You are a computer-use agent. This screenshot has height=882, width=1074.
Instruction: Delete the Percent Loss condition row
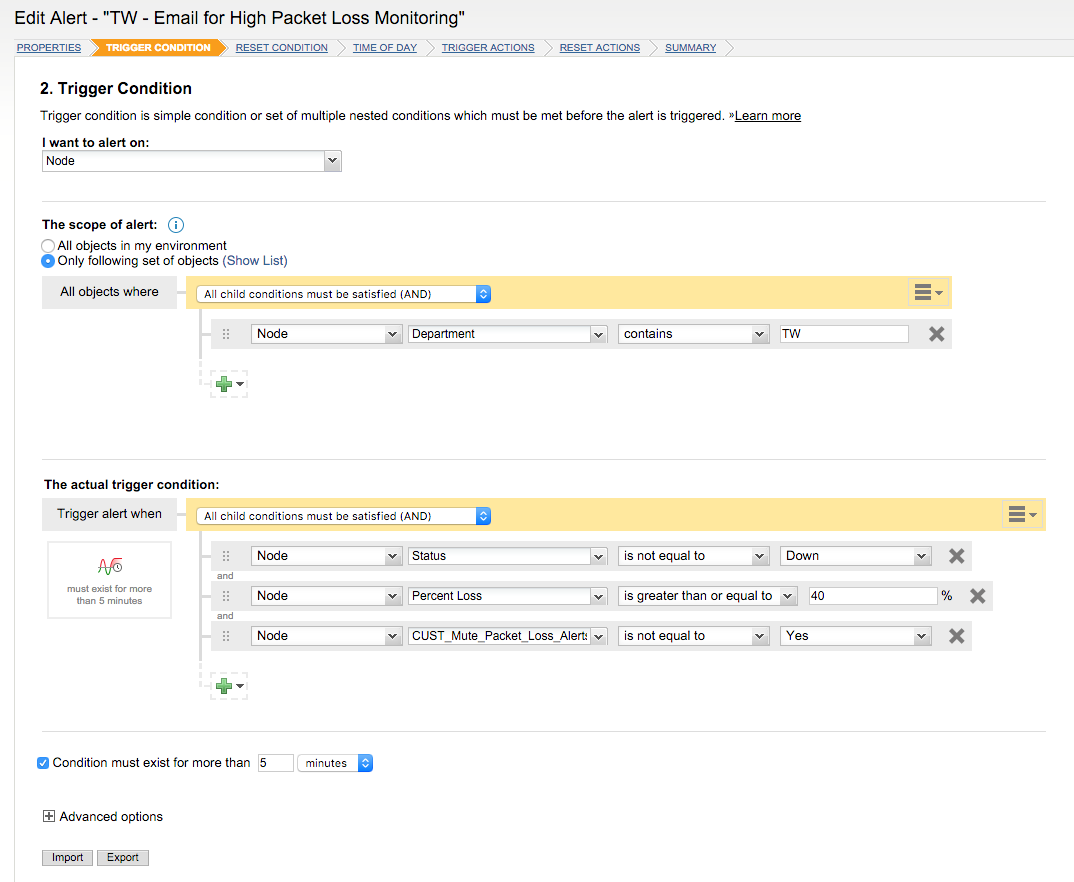(x=977, y=596)
